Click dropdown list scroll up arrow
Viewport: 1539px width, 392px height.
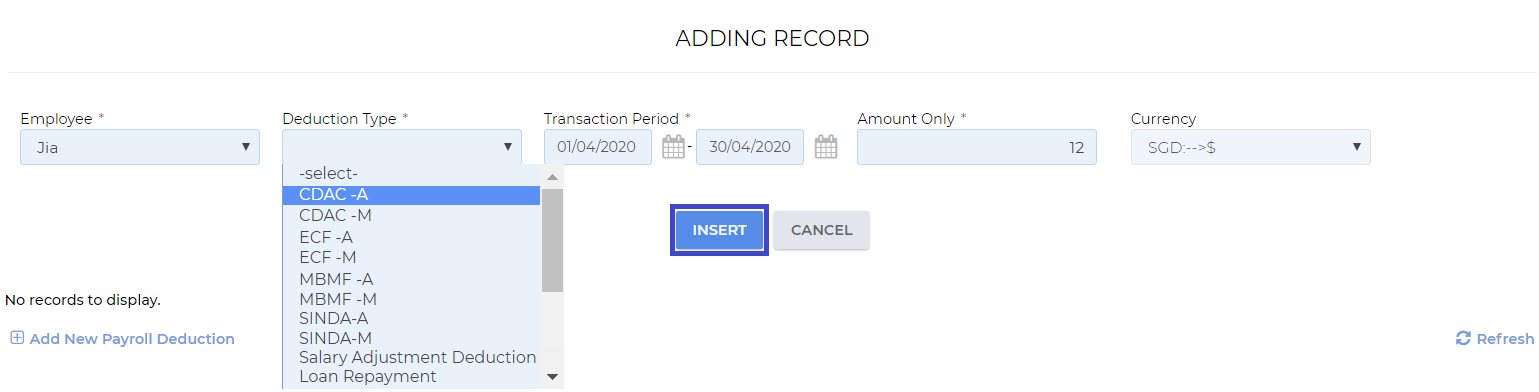point(552,176)
